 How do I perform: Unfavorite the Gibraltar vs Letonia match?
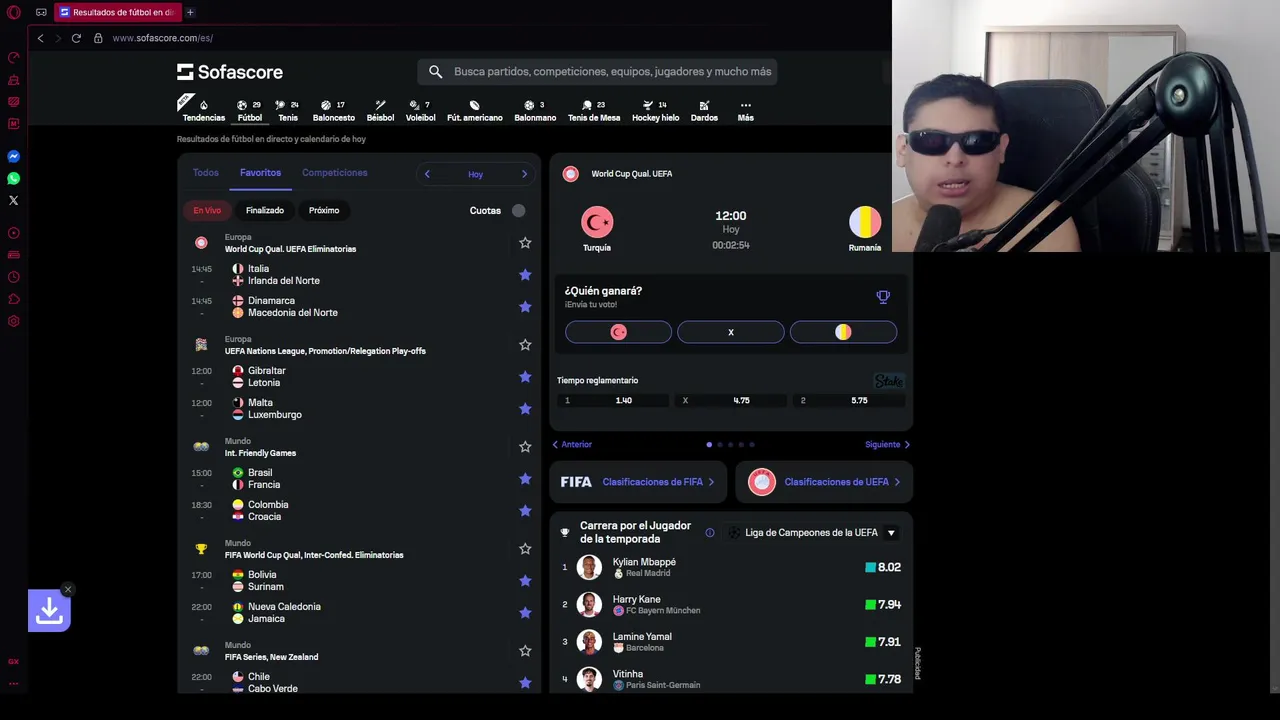click(x=525, y=377)
